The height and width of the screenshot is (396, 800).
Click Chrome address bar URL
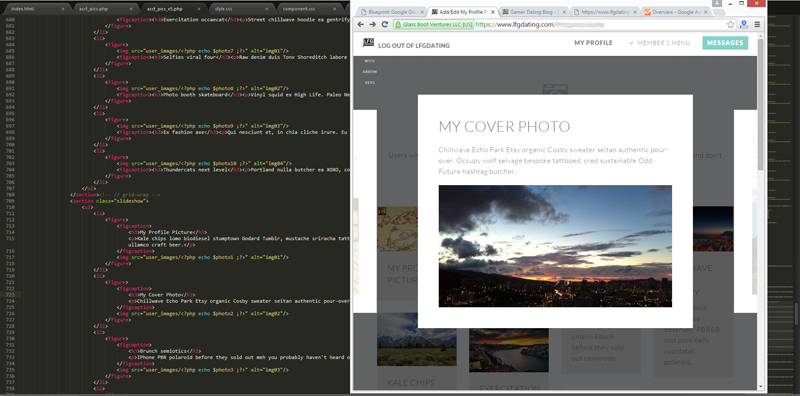(541, 24)
